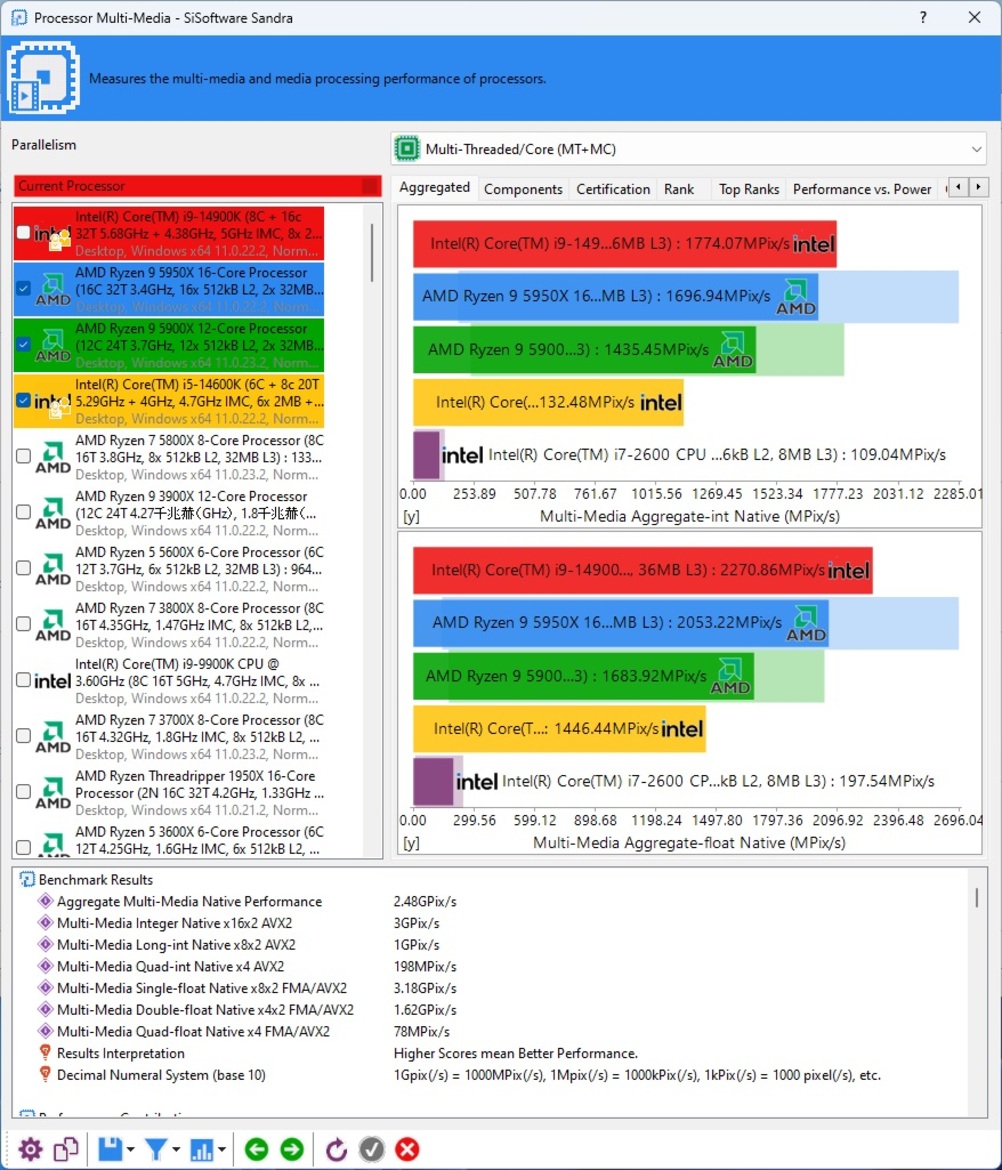The image size is (1002, 1170).
Task: Click the blue bar chart icon
Action: click(x=201, y=1149)
